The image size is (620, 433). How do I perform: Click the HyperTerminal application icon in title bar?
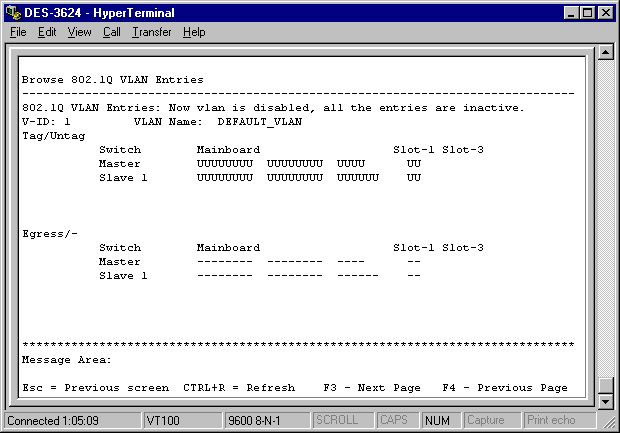(x=12, y=12)
